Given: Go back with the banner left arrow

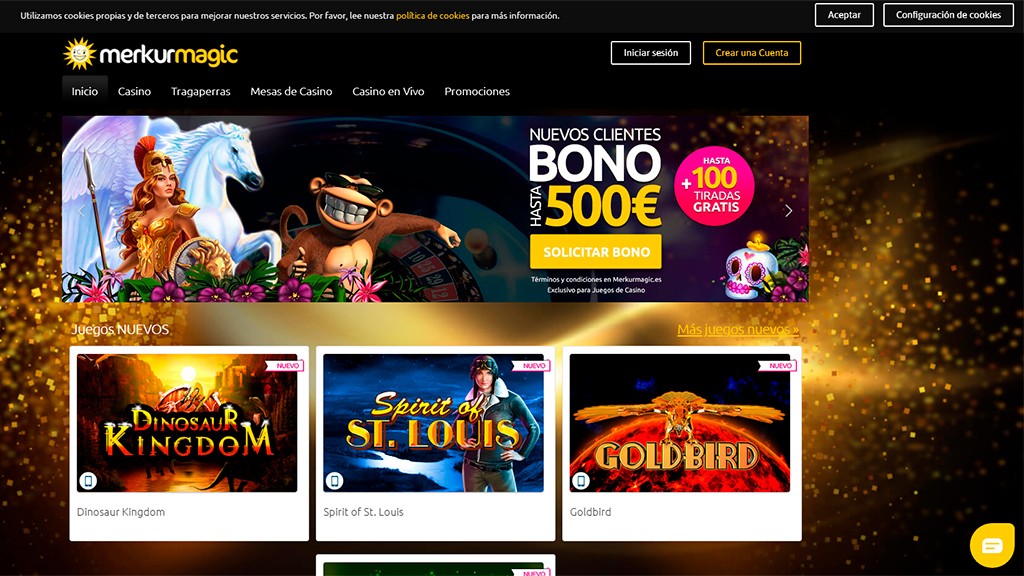Looking at the screenshot, I should coord(81,210).
